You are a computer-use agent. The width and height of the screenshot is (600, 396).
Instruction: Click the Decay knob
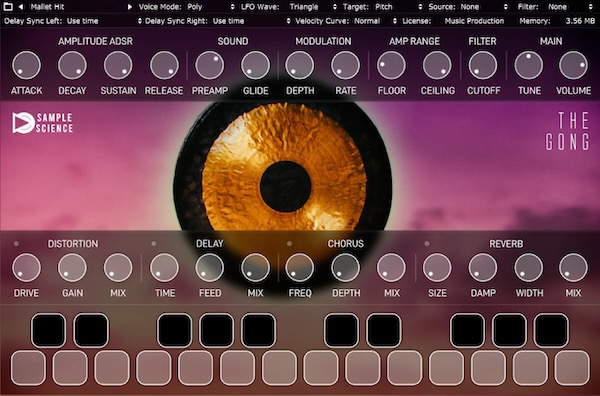pyautogui.click(x=72, y=65)
